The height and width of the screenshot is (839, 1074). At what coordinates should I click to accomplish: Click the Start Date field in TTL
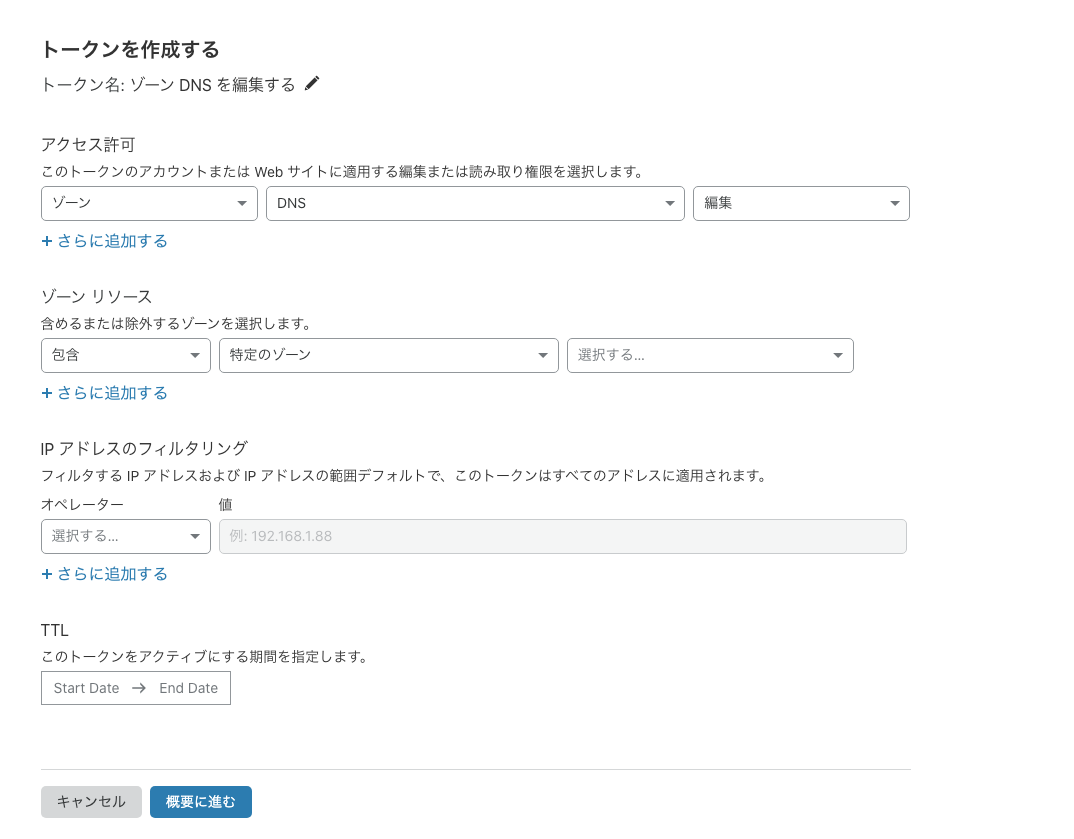tap(86, 688)
